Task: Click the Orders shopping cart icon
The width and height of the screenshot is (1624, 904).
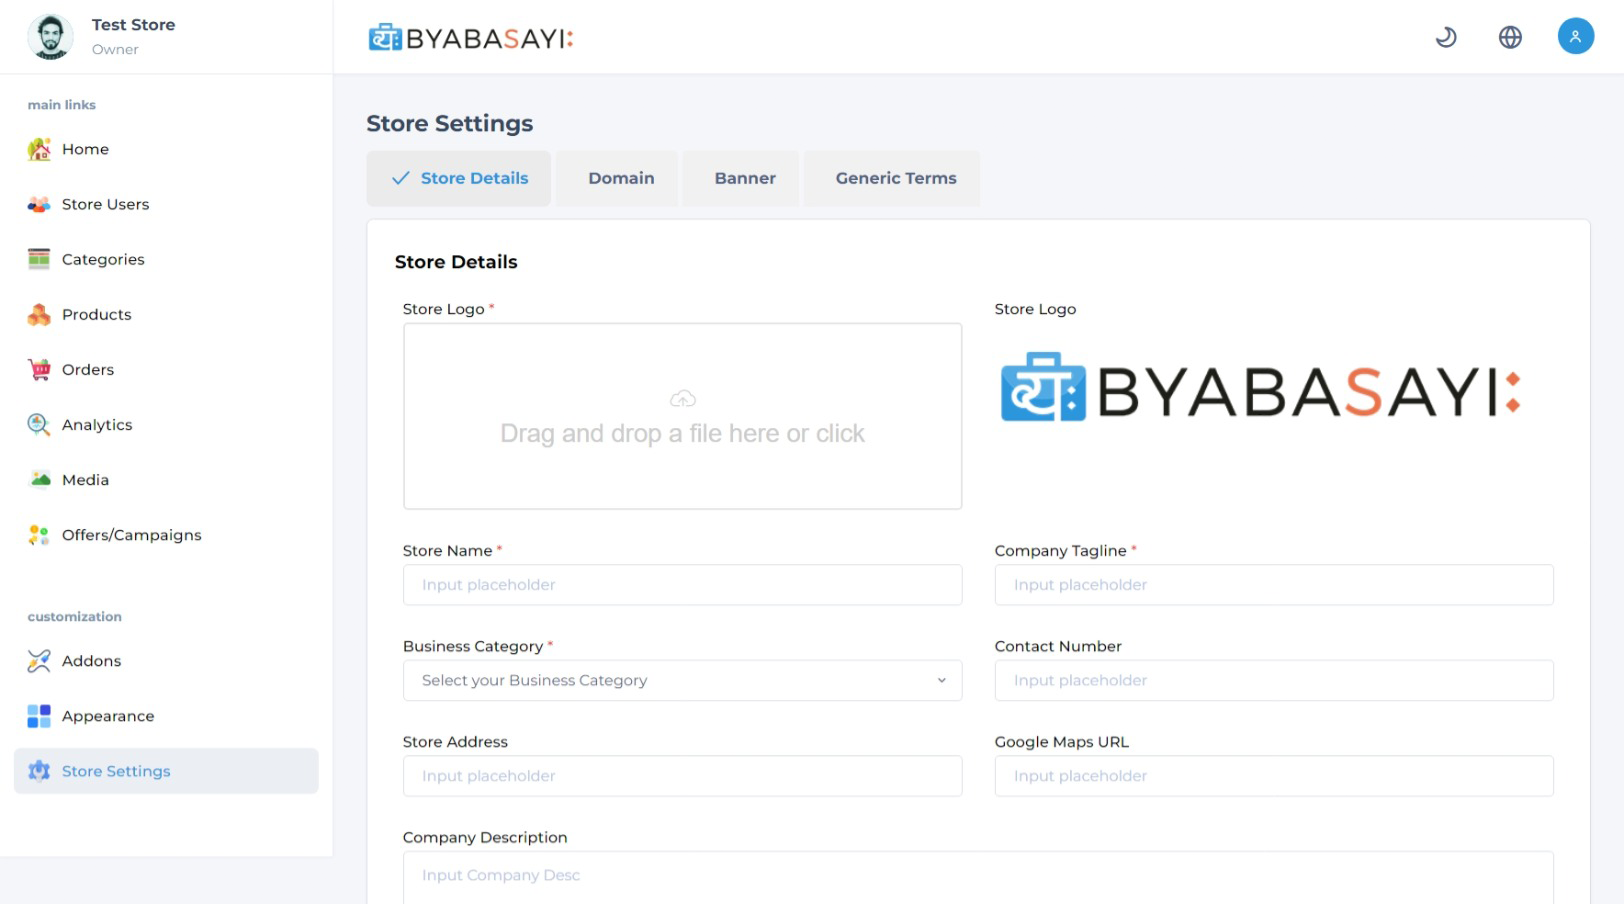Action: (x=39, y=369)
